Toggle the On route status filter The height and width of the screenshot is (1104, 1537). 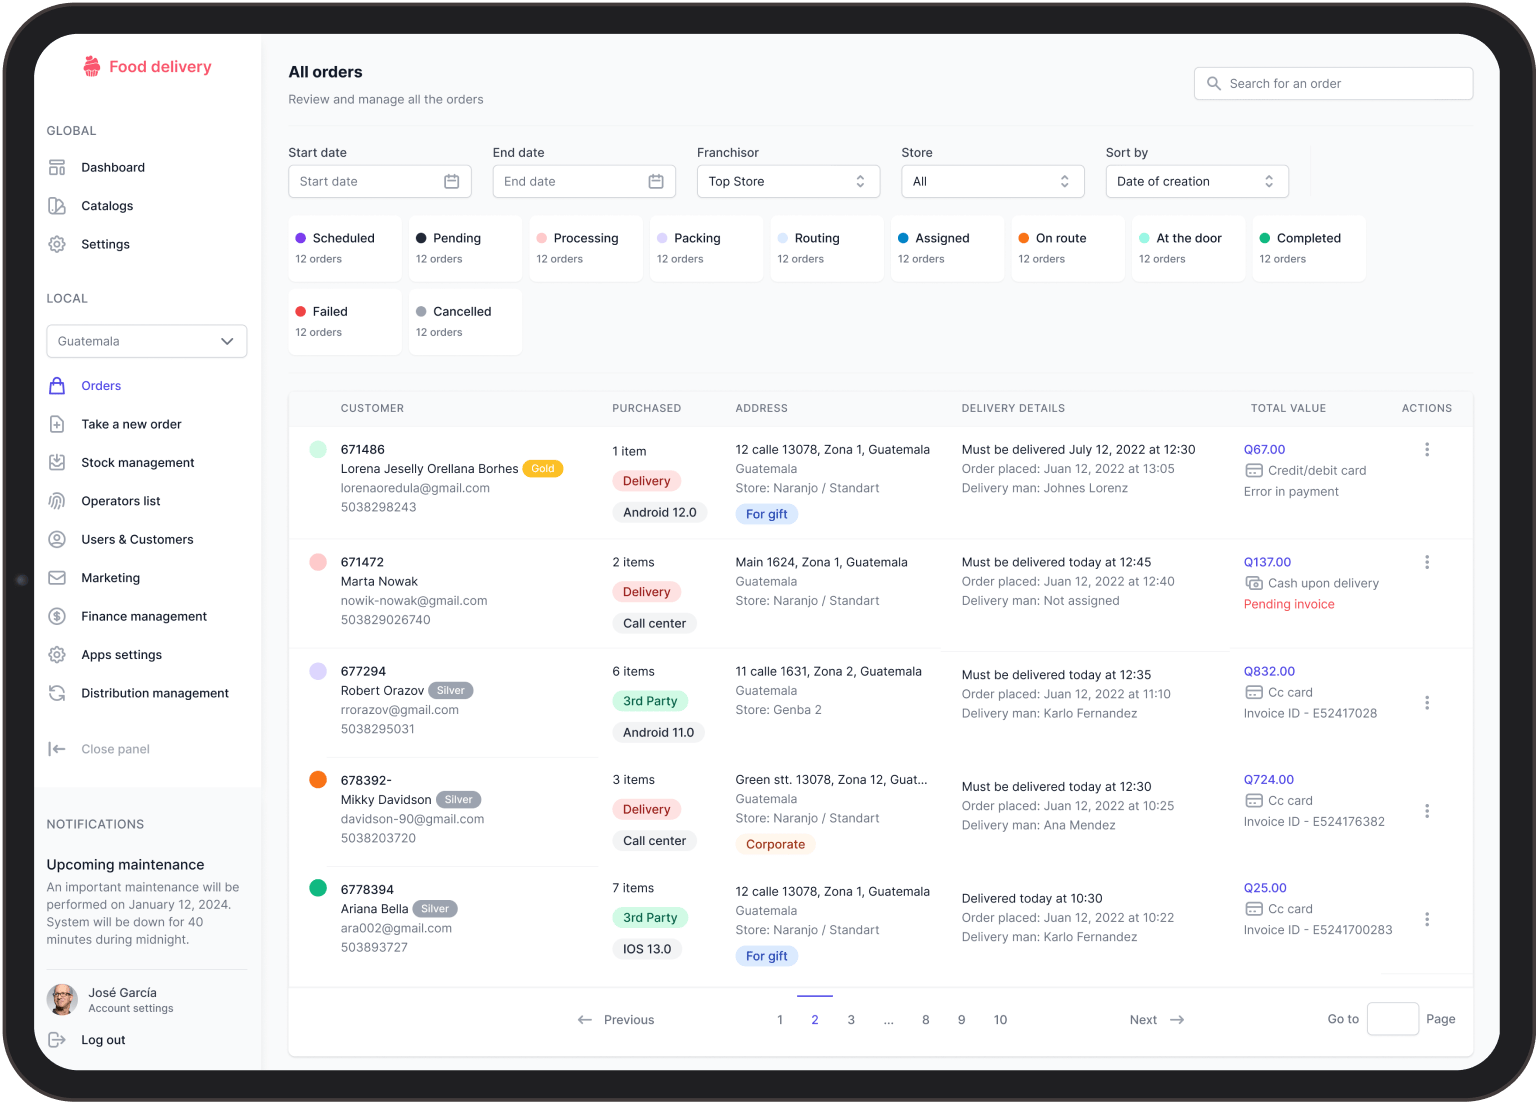point(1067,248)
